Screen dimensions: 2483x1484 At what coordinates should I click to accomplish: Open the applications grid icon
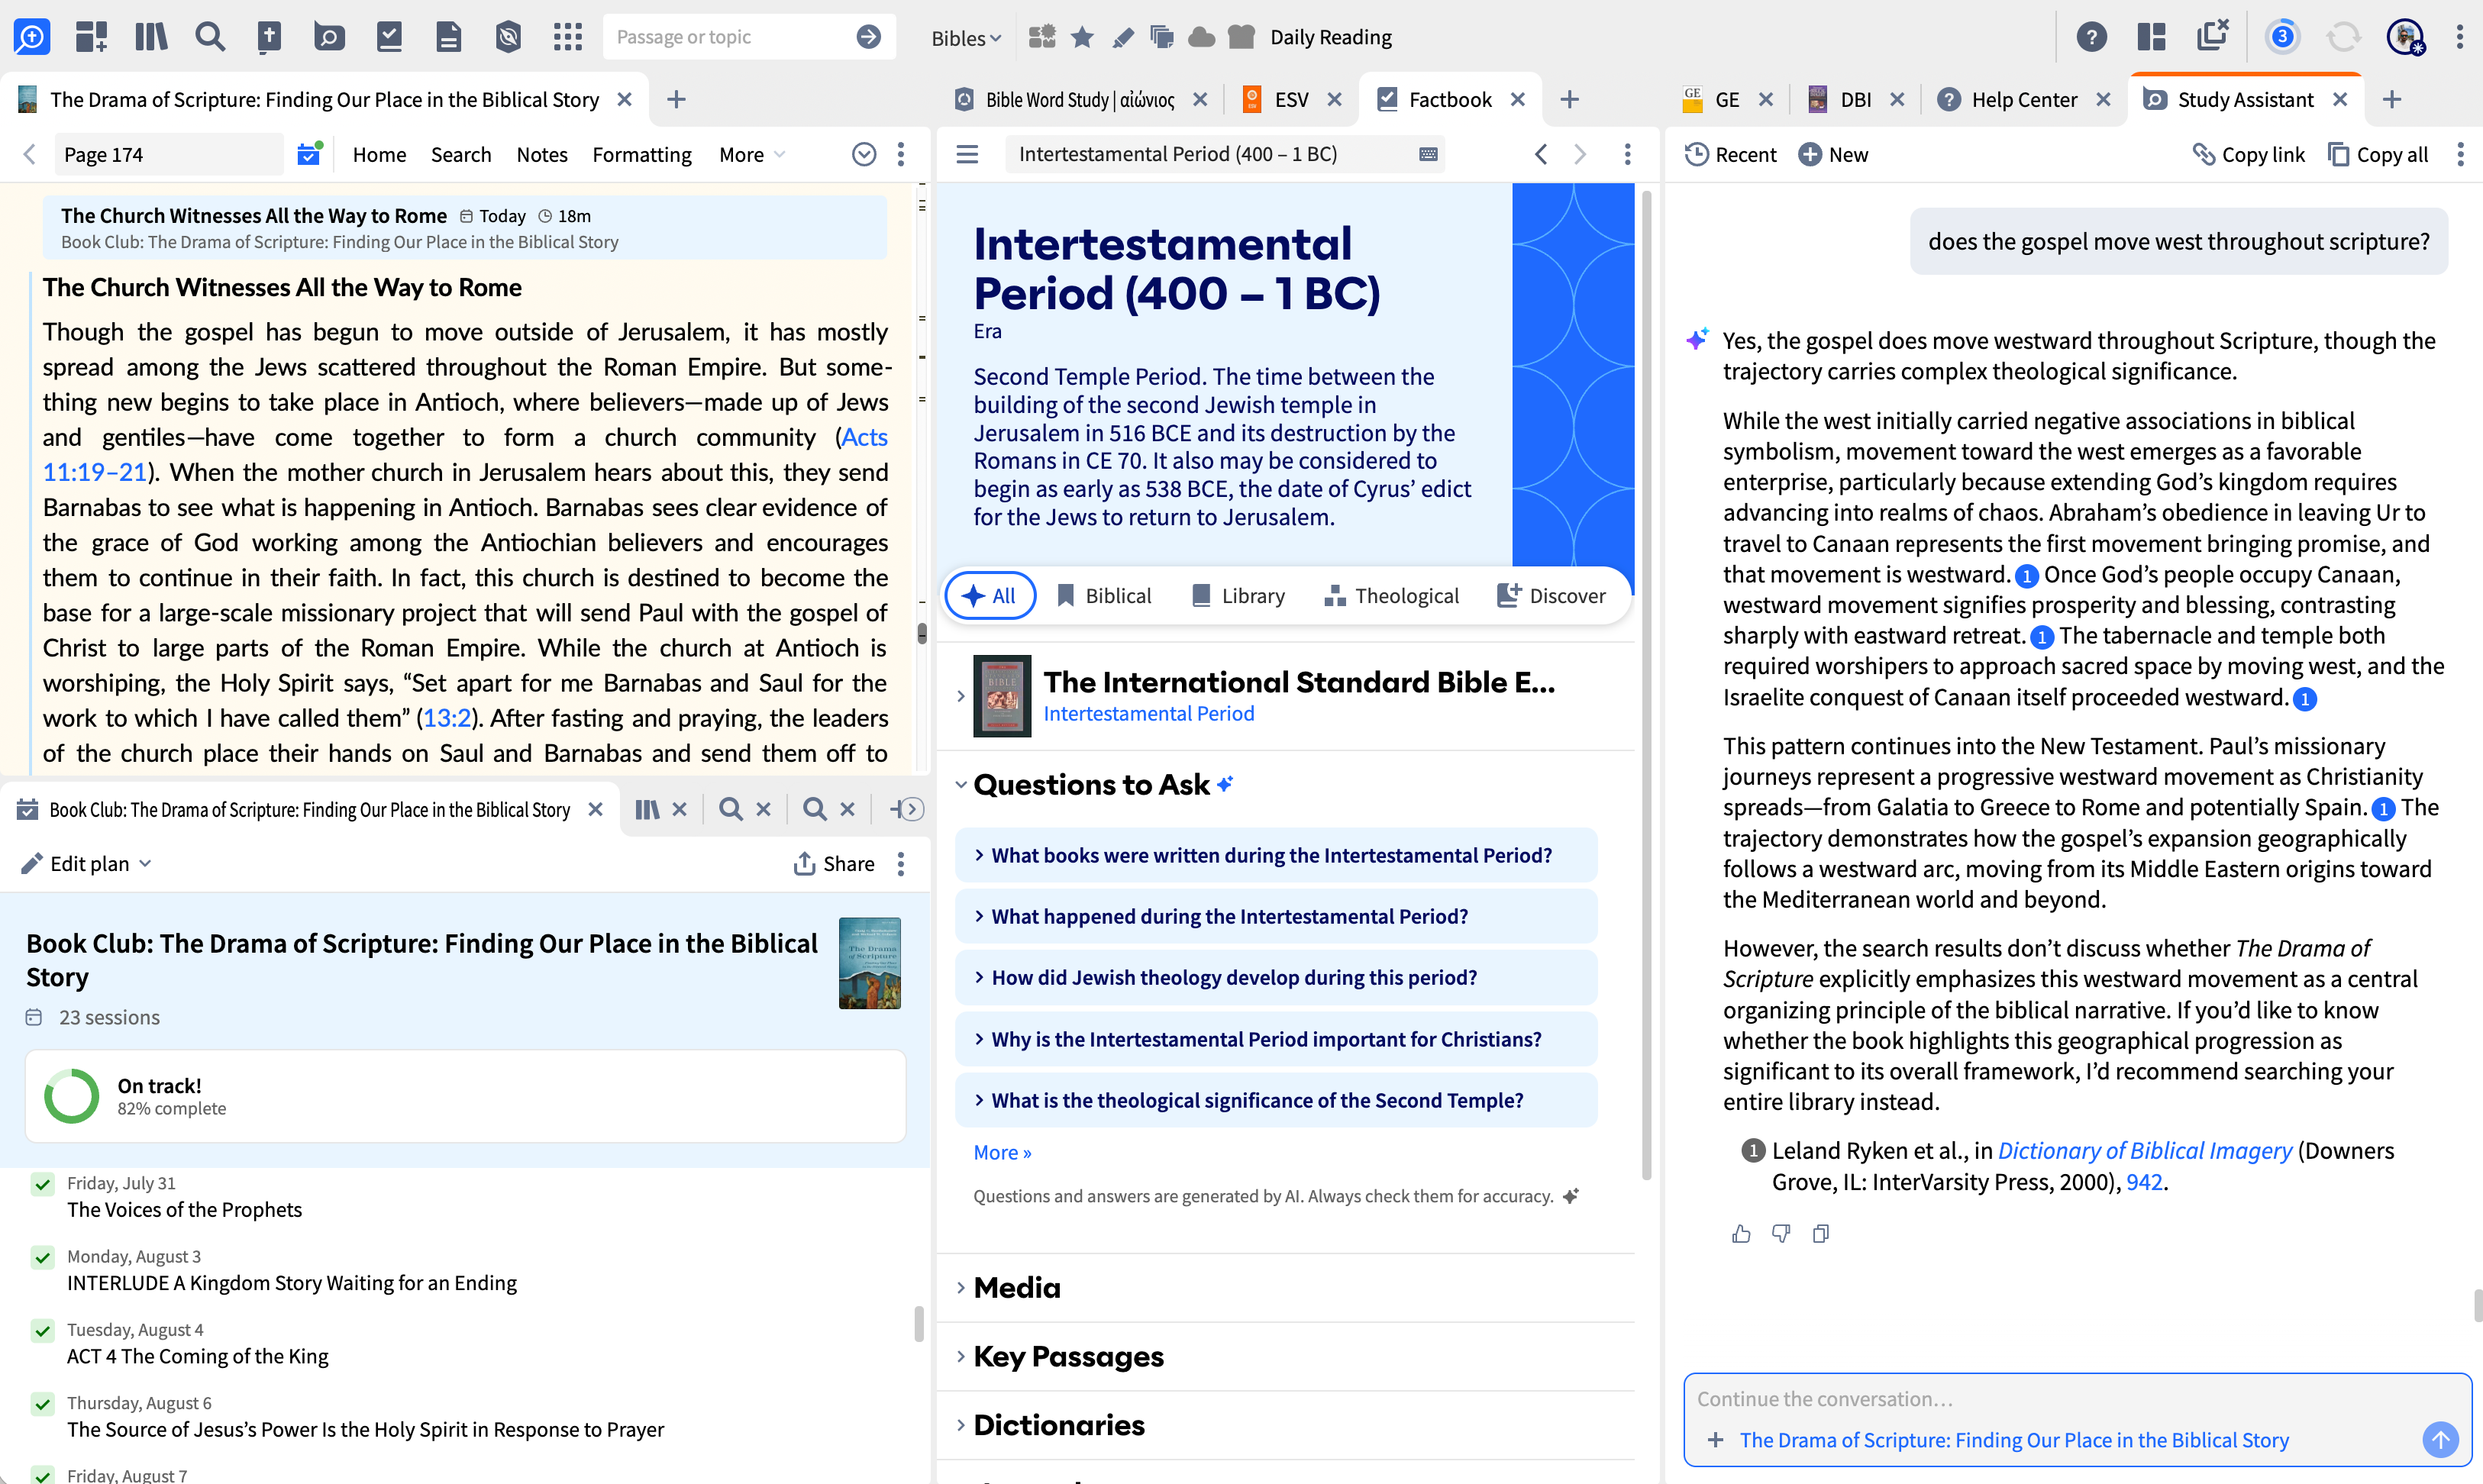[x=567, y=37]
